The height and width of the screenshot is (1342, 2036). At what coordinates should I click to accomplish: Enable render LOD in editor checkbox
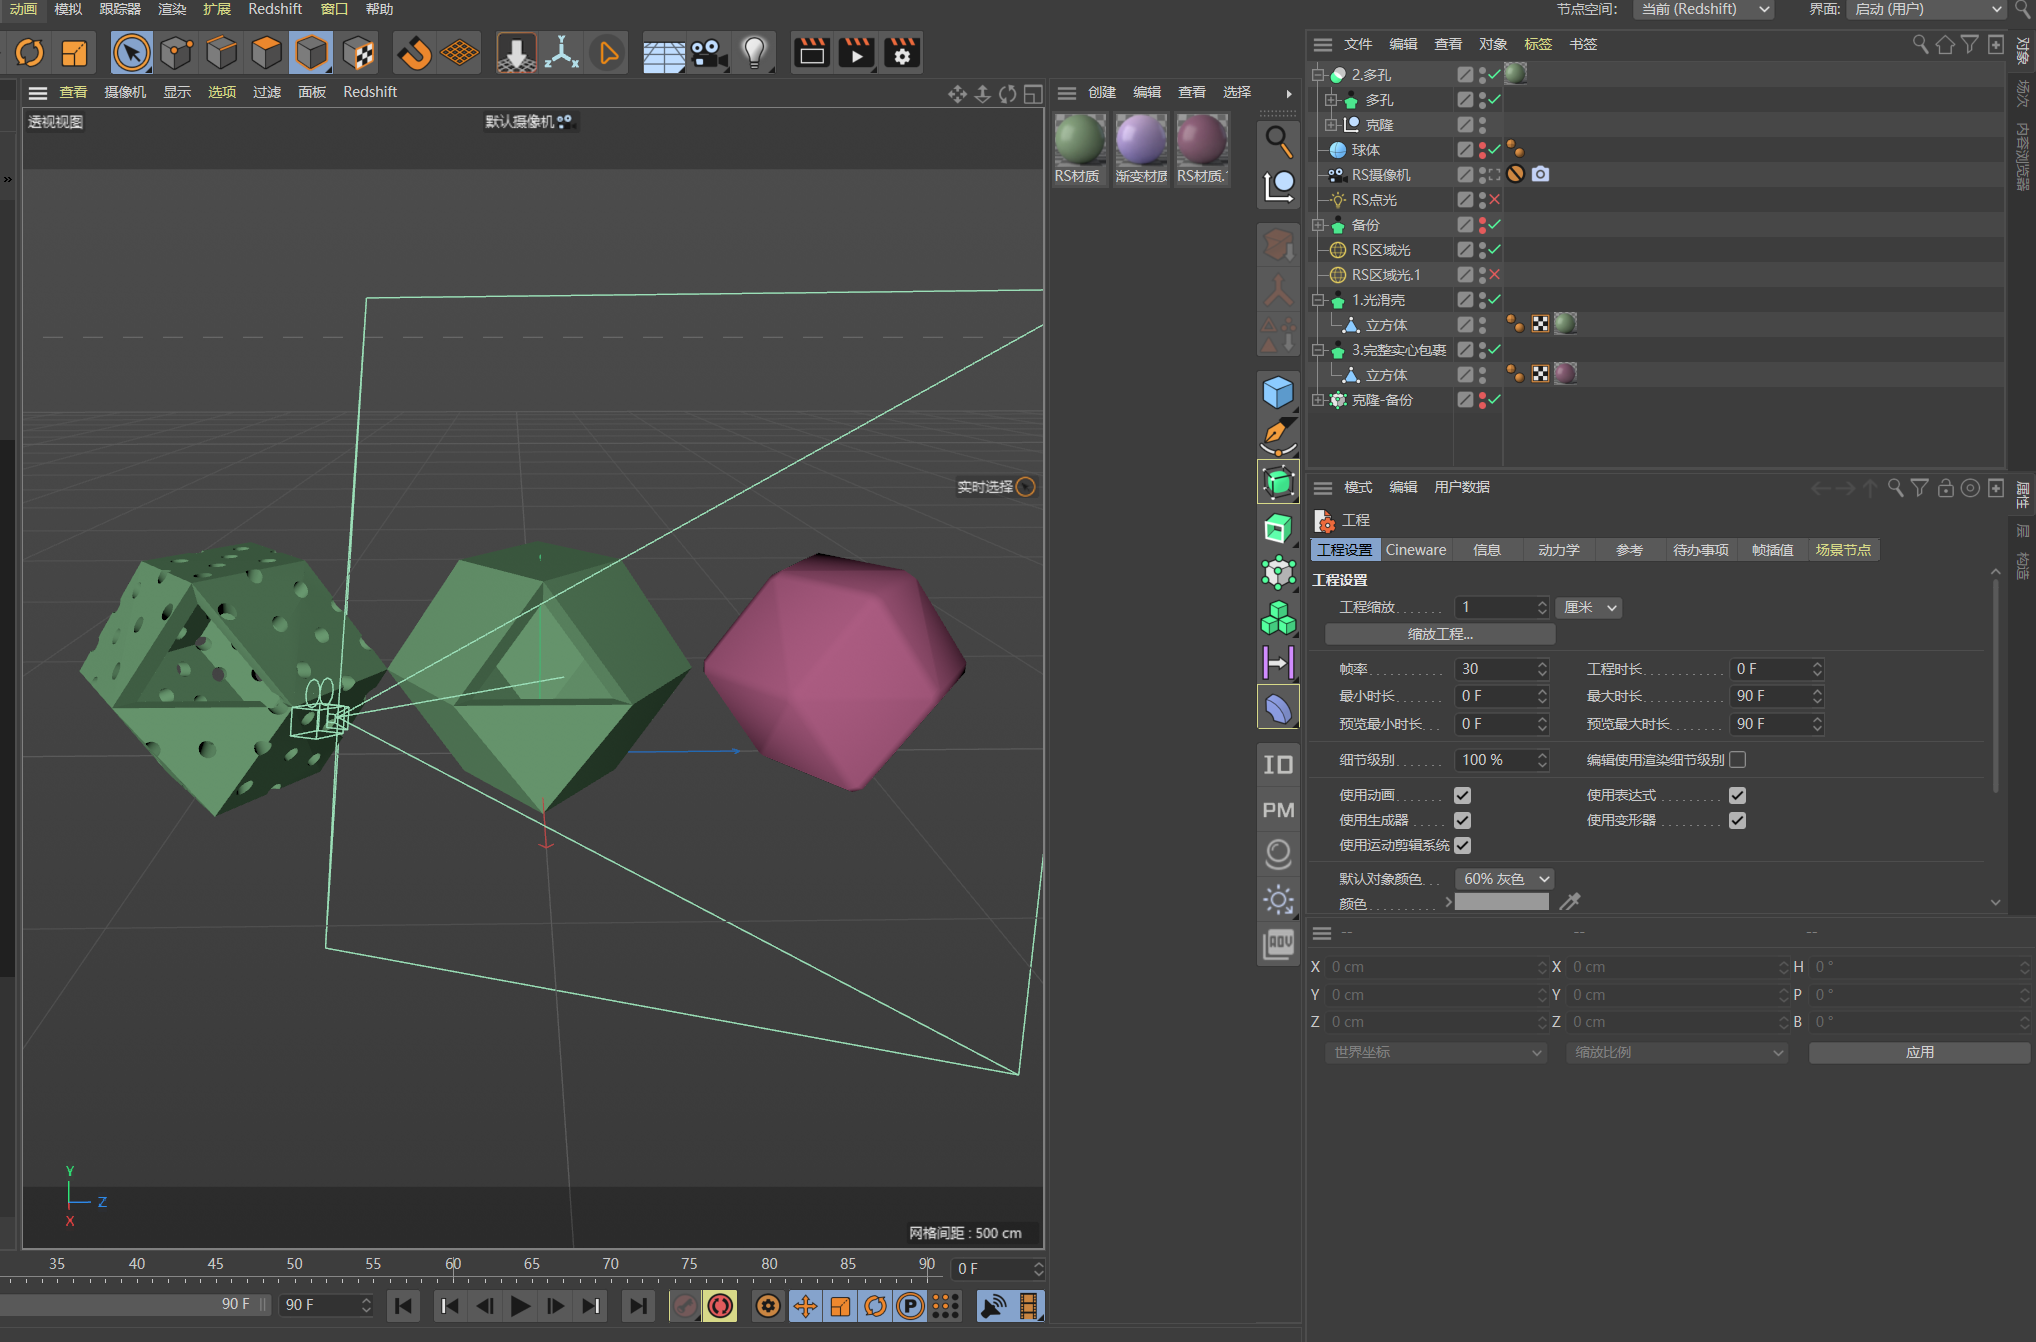point(1737,760)
